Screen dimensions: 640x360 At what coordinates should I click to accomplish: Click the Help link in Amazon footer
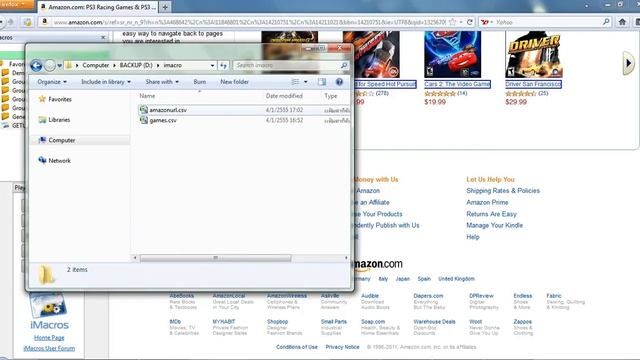473,237
